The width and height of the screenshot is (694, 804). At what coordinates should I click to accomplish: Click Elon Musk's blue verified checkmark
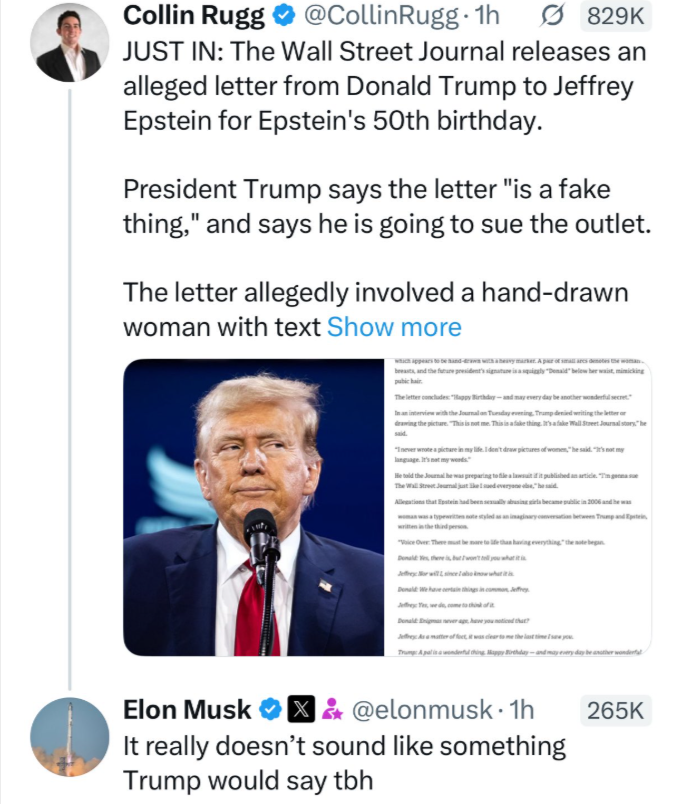tap(270, 710)
